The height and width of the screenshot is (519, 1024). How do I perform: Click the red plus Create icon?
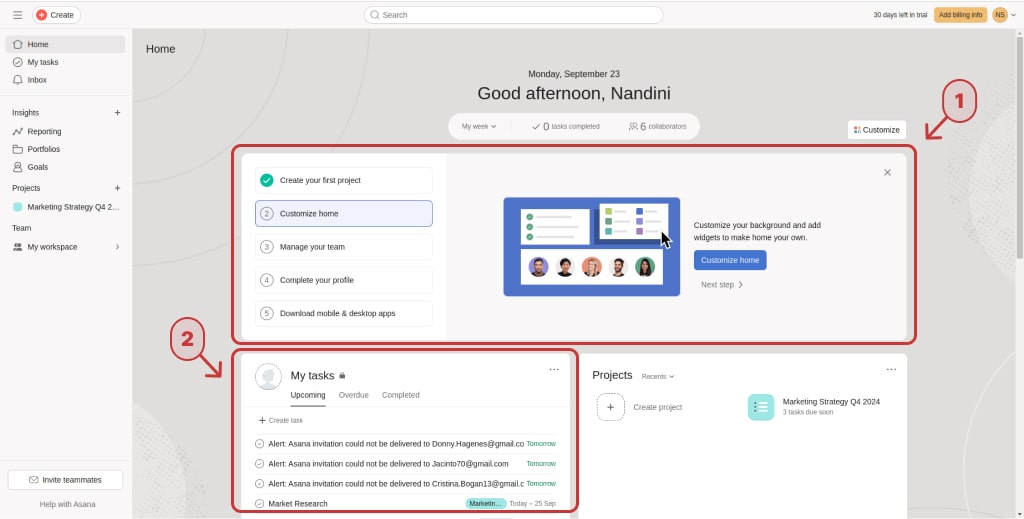click(42, 15)
